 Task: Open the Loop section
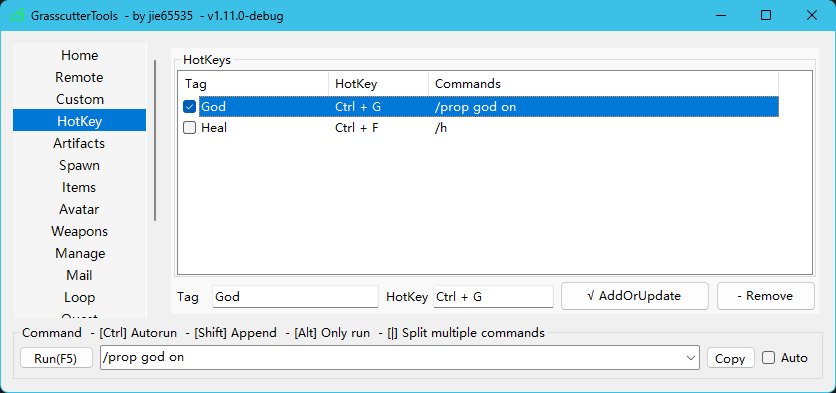79,297
